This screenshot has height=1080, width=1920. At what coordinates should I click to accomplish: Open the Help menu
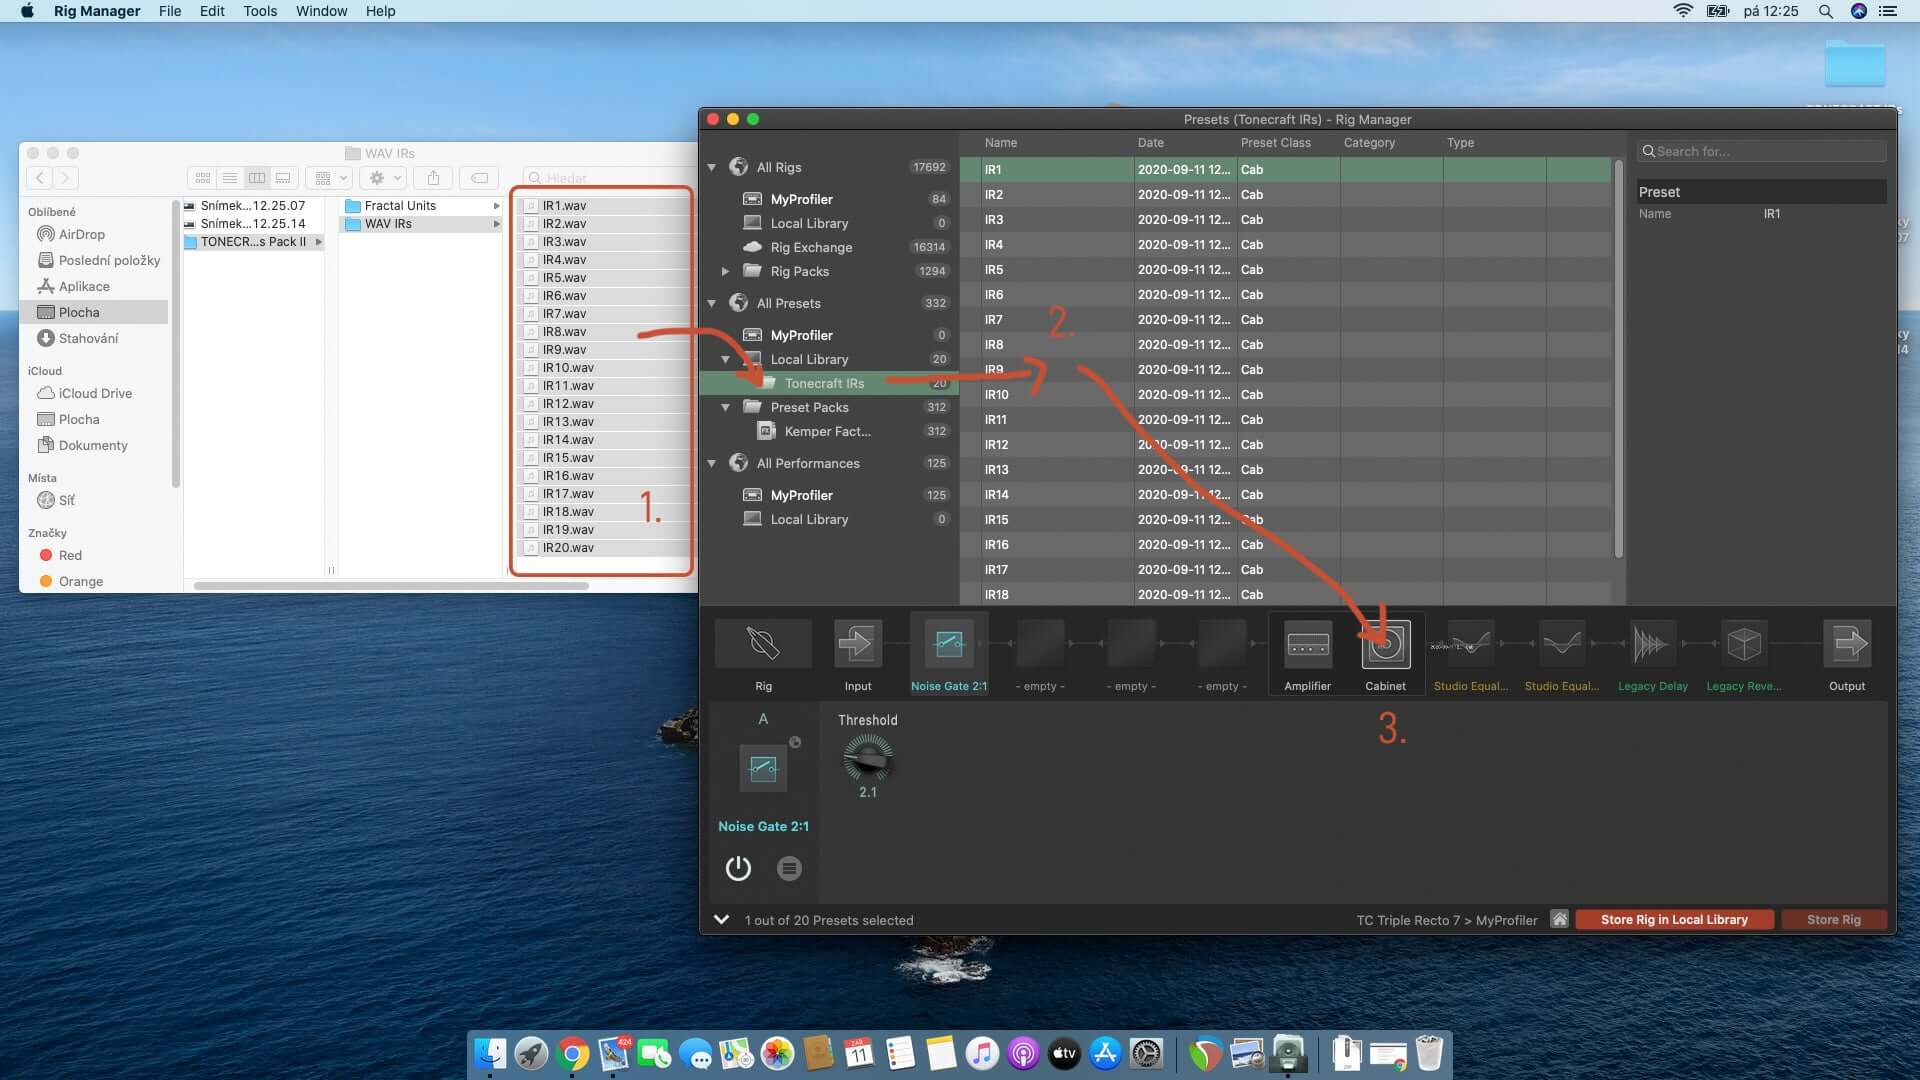[380, 11]
